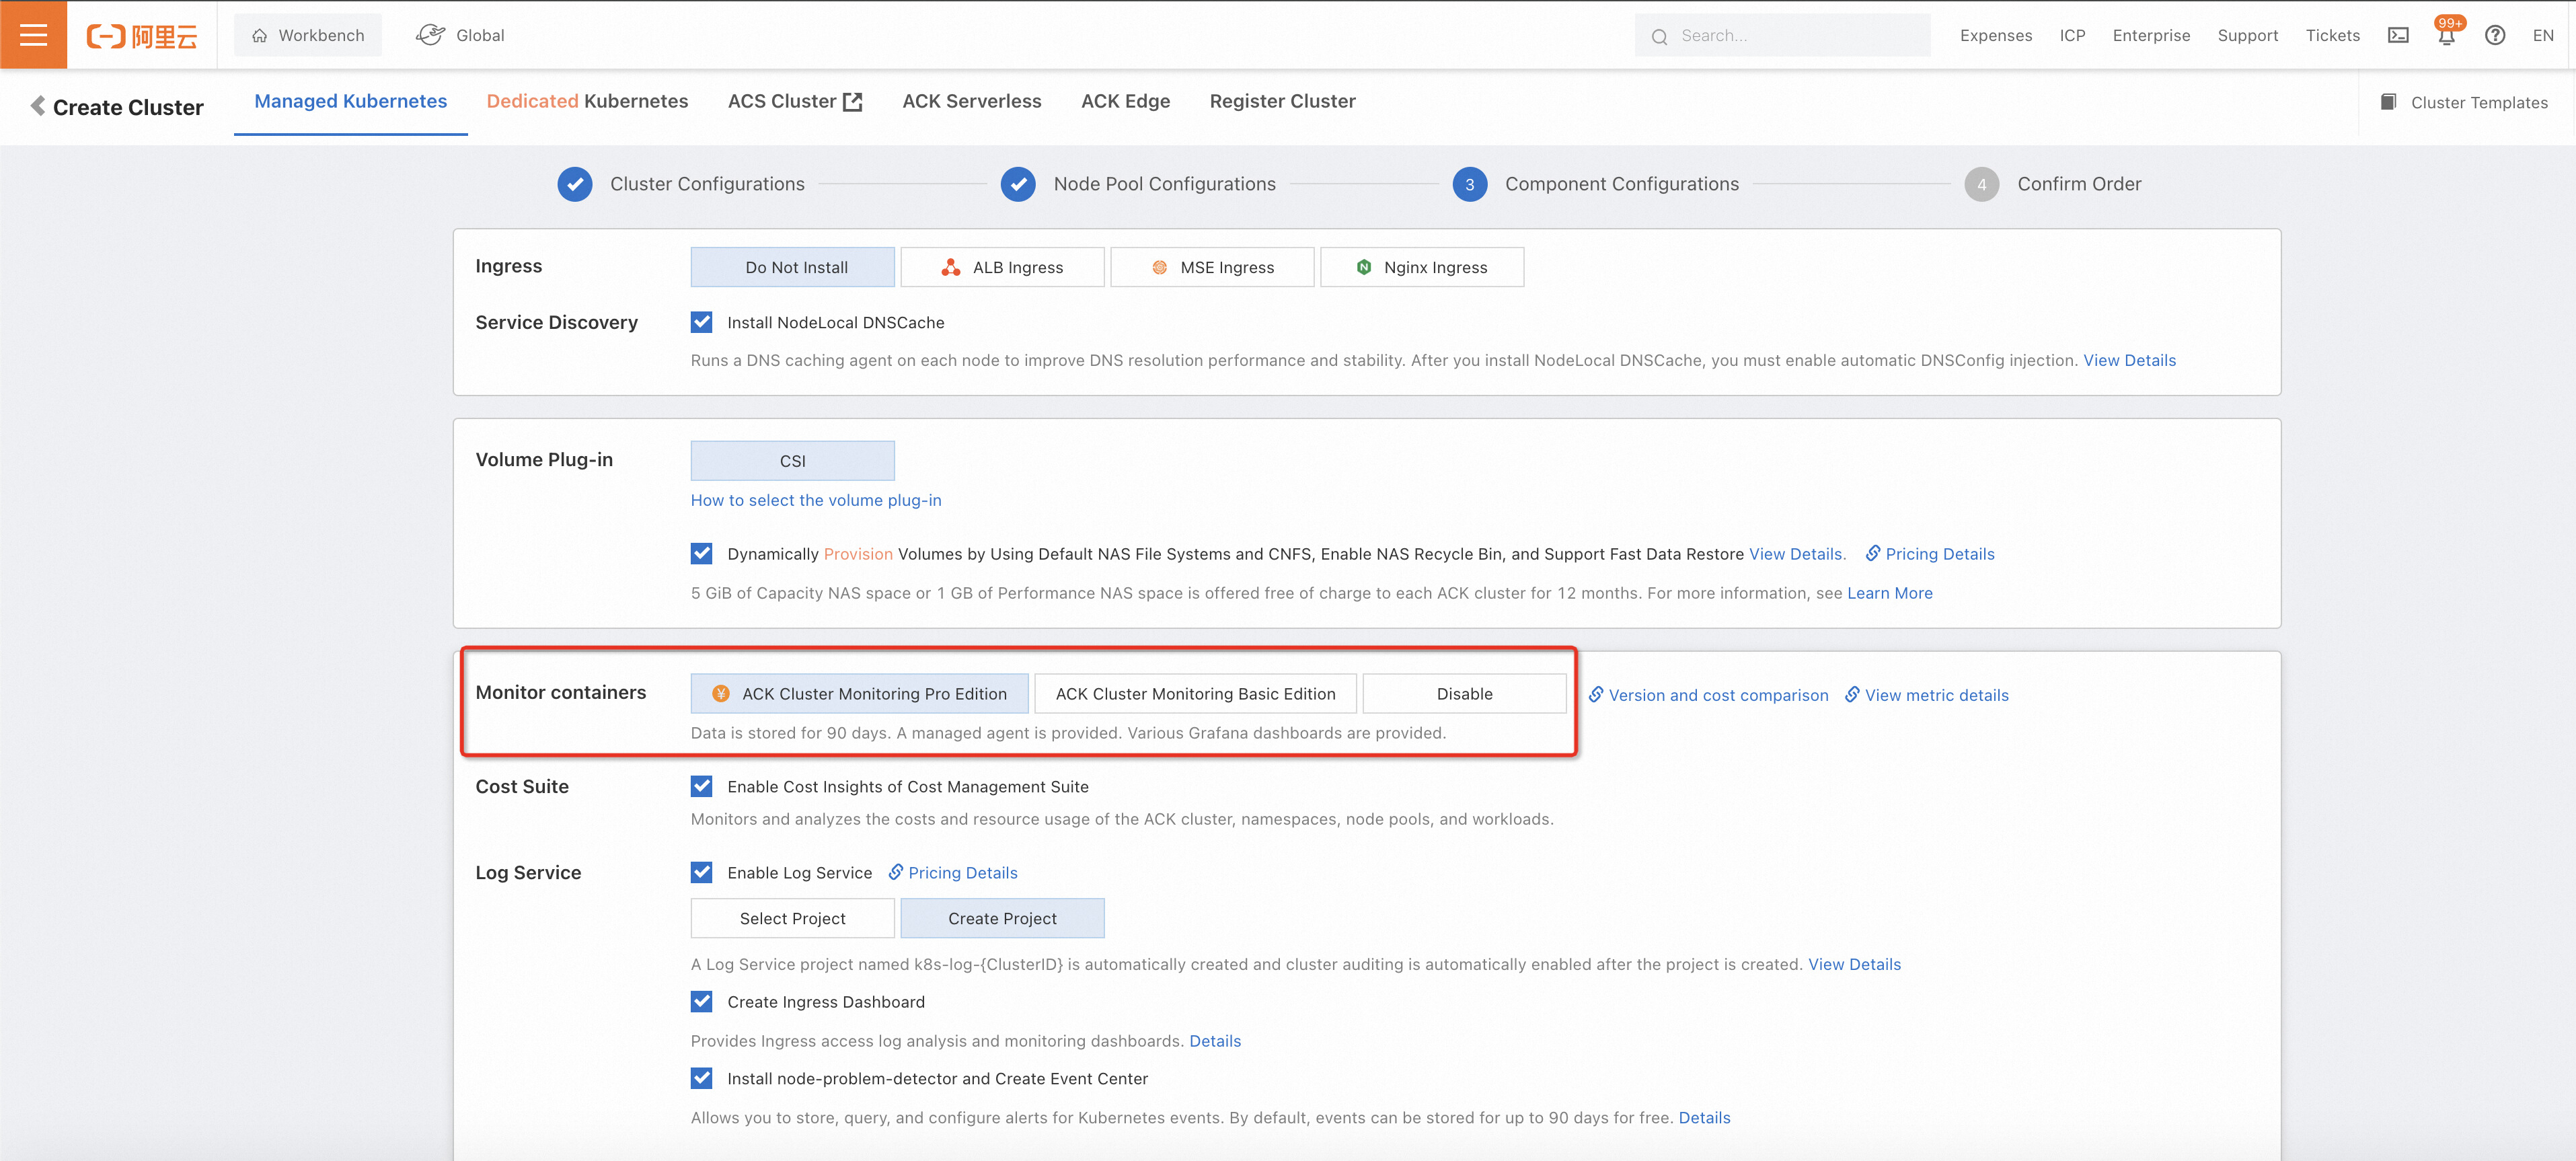Toggle Enable Log Service checkbox
The width and height of the screenshot is (2576, 1161).
click(x=702, y=872)
